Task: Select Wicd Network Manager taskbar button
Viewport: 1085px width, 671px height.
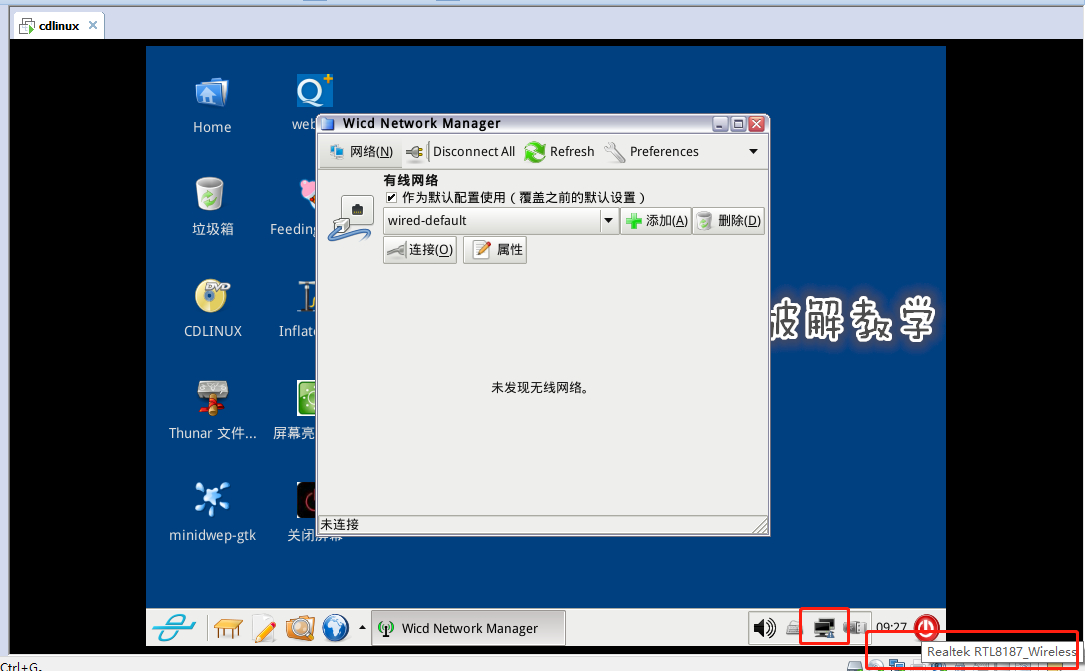Action: (468, 628)
